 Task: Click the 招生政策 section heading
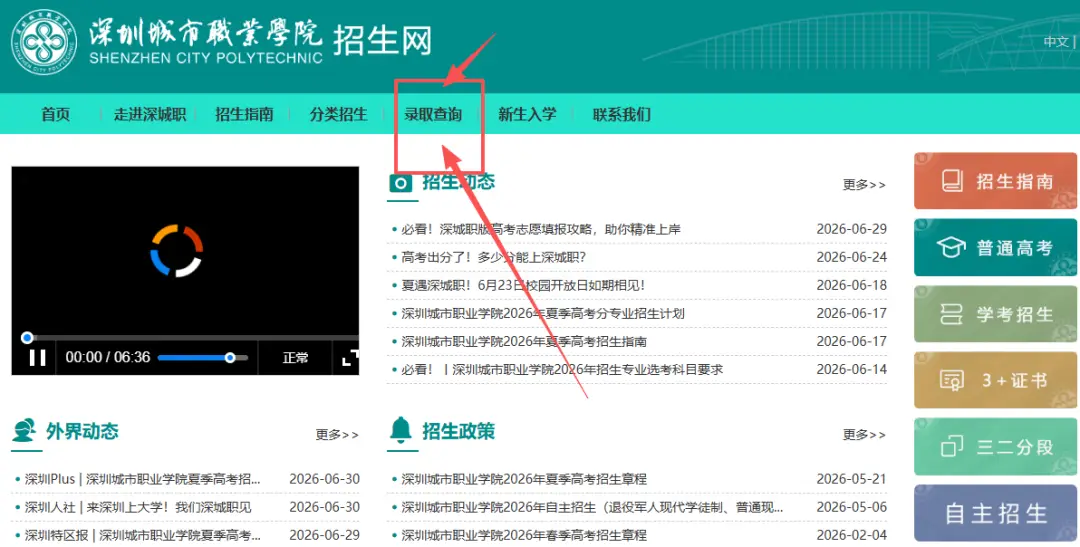pyautogui.click(x=459, y=431)
